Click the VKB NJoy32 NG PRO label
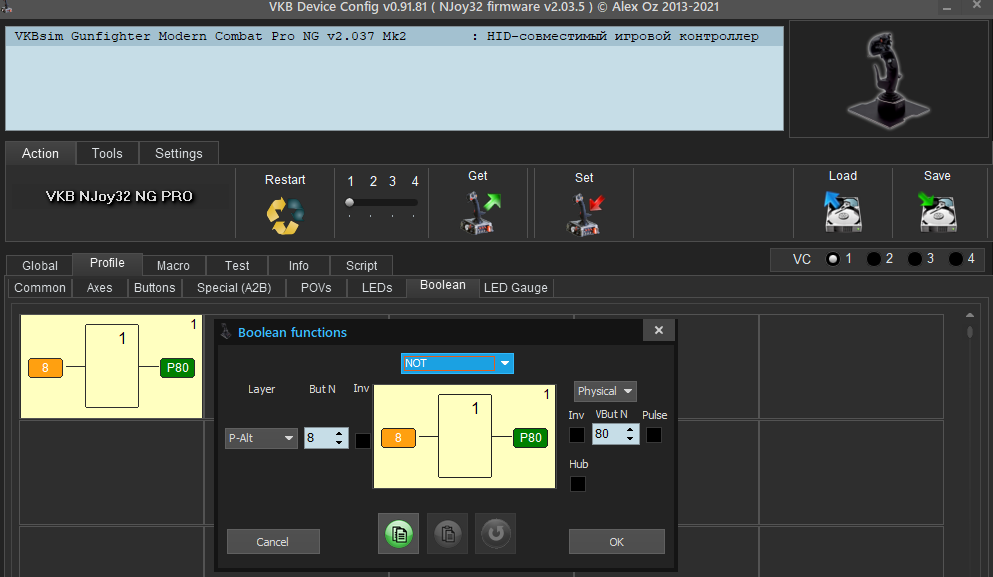This screenshot has width=993, height=577. point(119,196)
